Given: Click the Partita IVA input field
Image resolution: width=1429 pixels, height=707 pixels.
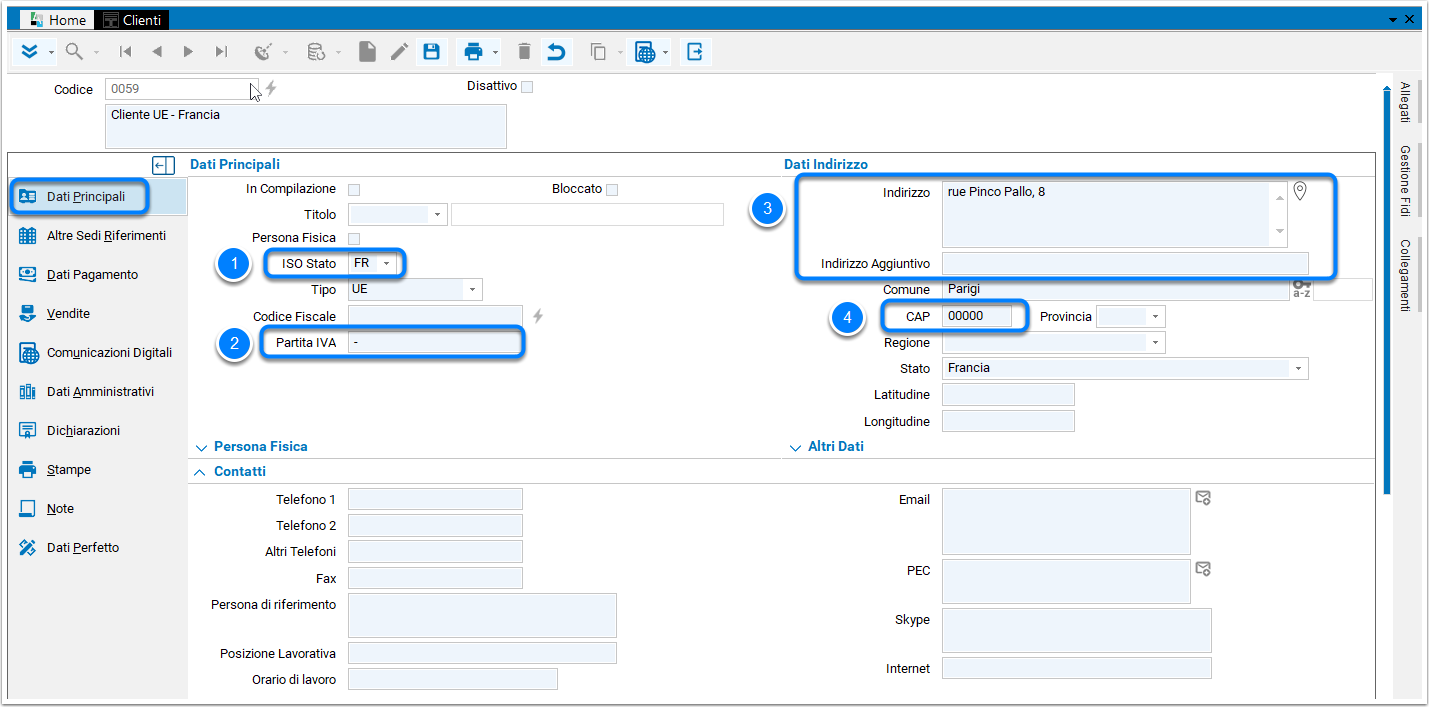Looking at the screenshot, I should coord(435,343).
